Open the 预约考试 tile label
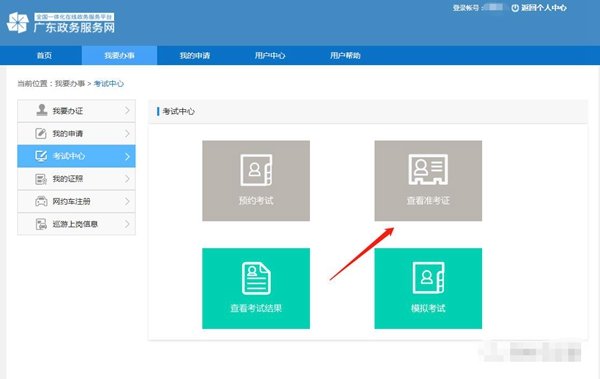 [x=256, y=200]
